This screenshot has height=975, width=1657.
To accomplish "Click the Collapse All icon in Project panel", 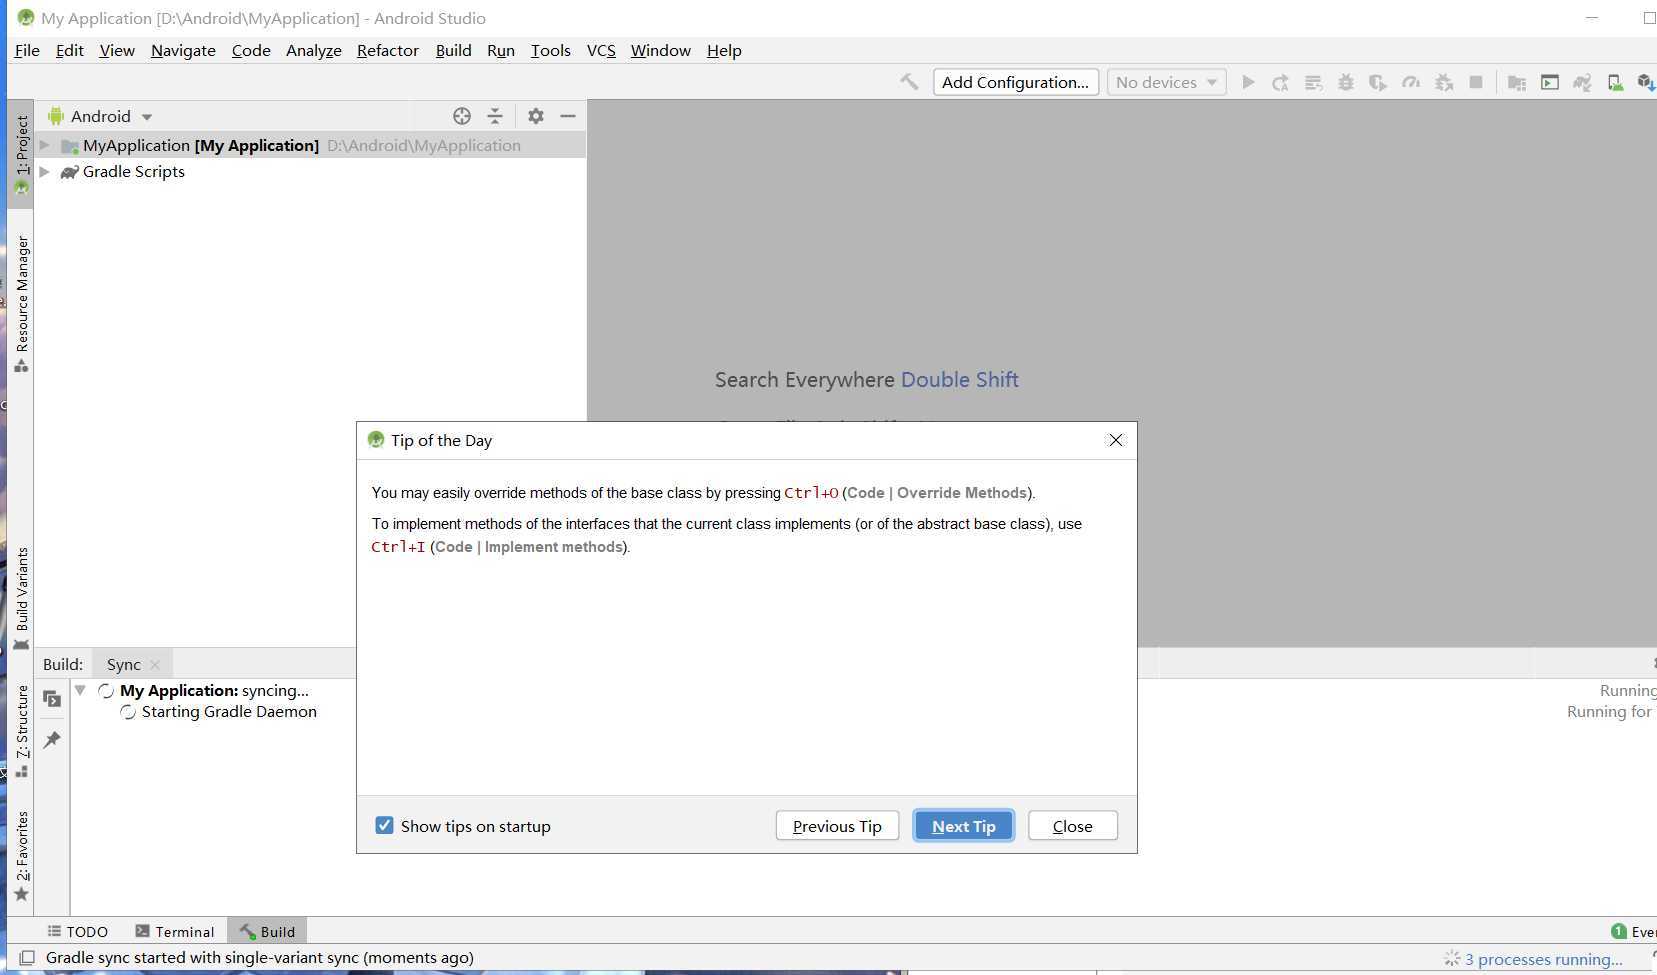I will pos(495,116).
